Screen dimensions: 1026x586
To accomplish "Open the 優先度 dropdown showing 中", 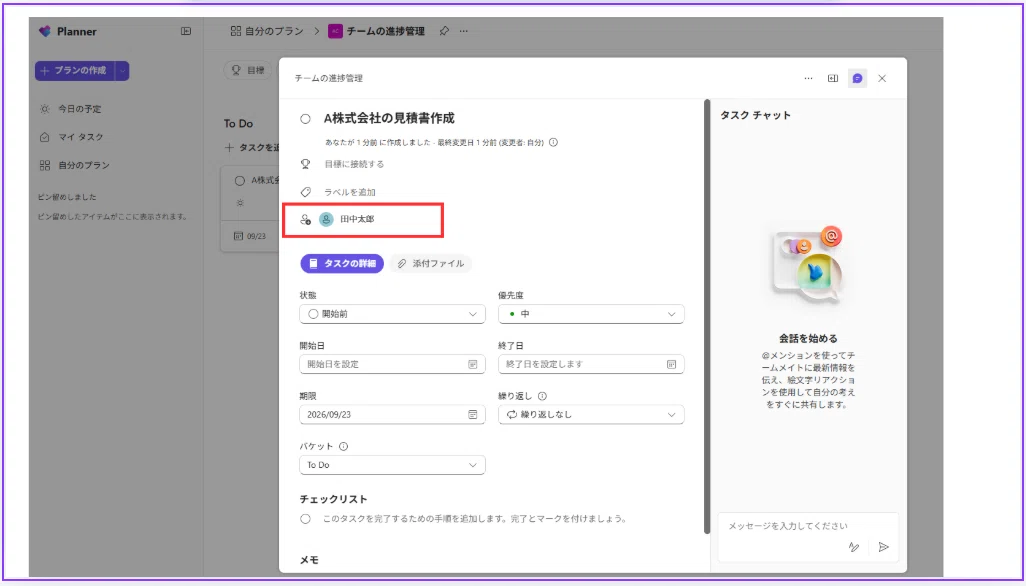I will click(592, 314).
